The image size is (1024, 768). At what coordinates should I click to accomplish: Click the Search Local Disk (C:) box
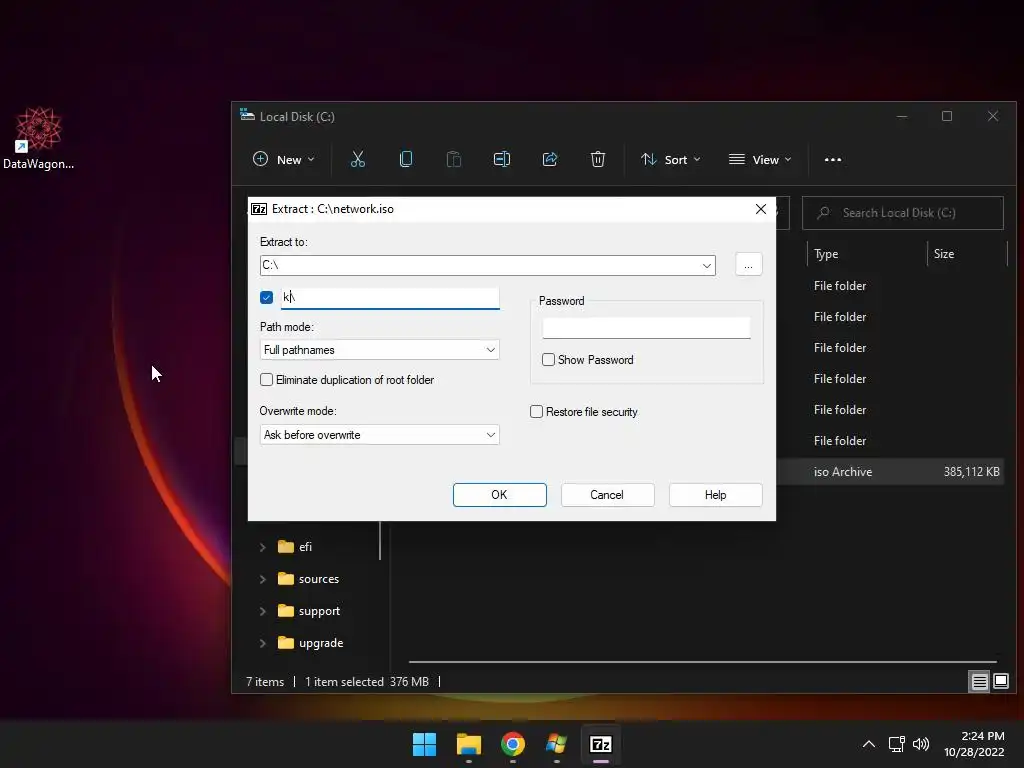903,213
